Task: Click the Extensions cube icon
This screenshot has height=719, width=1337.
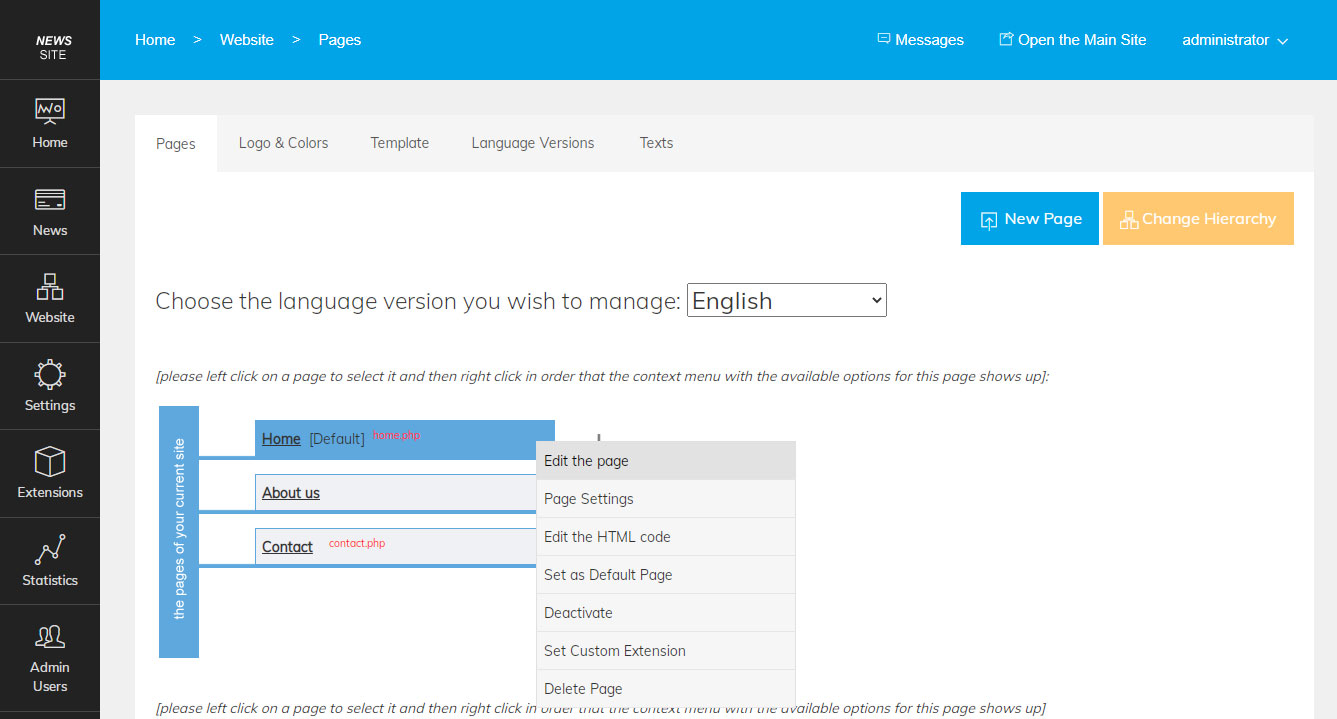Action: (50, 472)
